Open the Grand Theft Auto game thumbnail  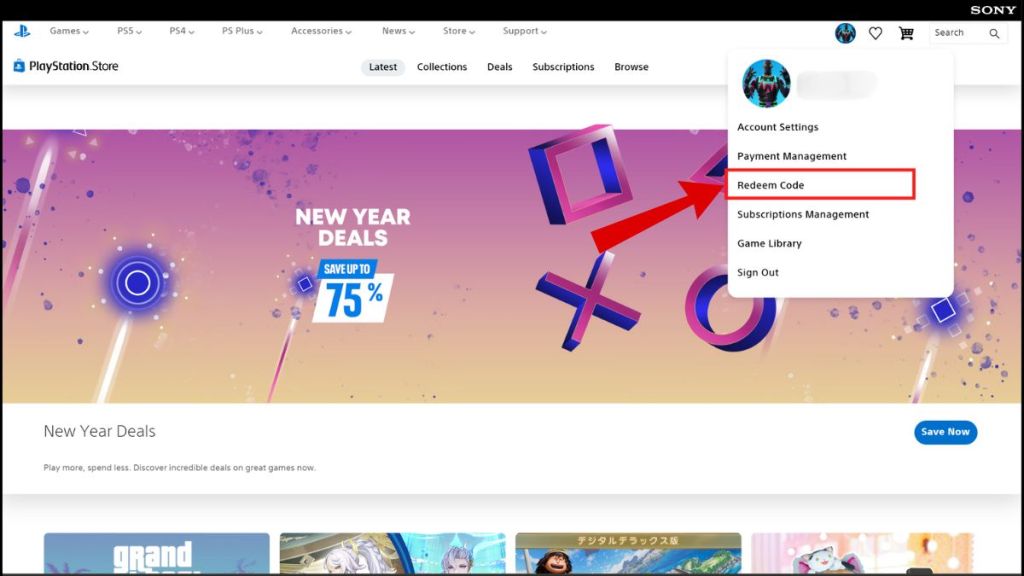[x=156, y=552]
